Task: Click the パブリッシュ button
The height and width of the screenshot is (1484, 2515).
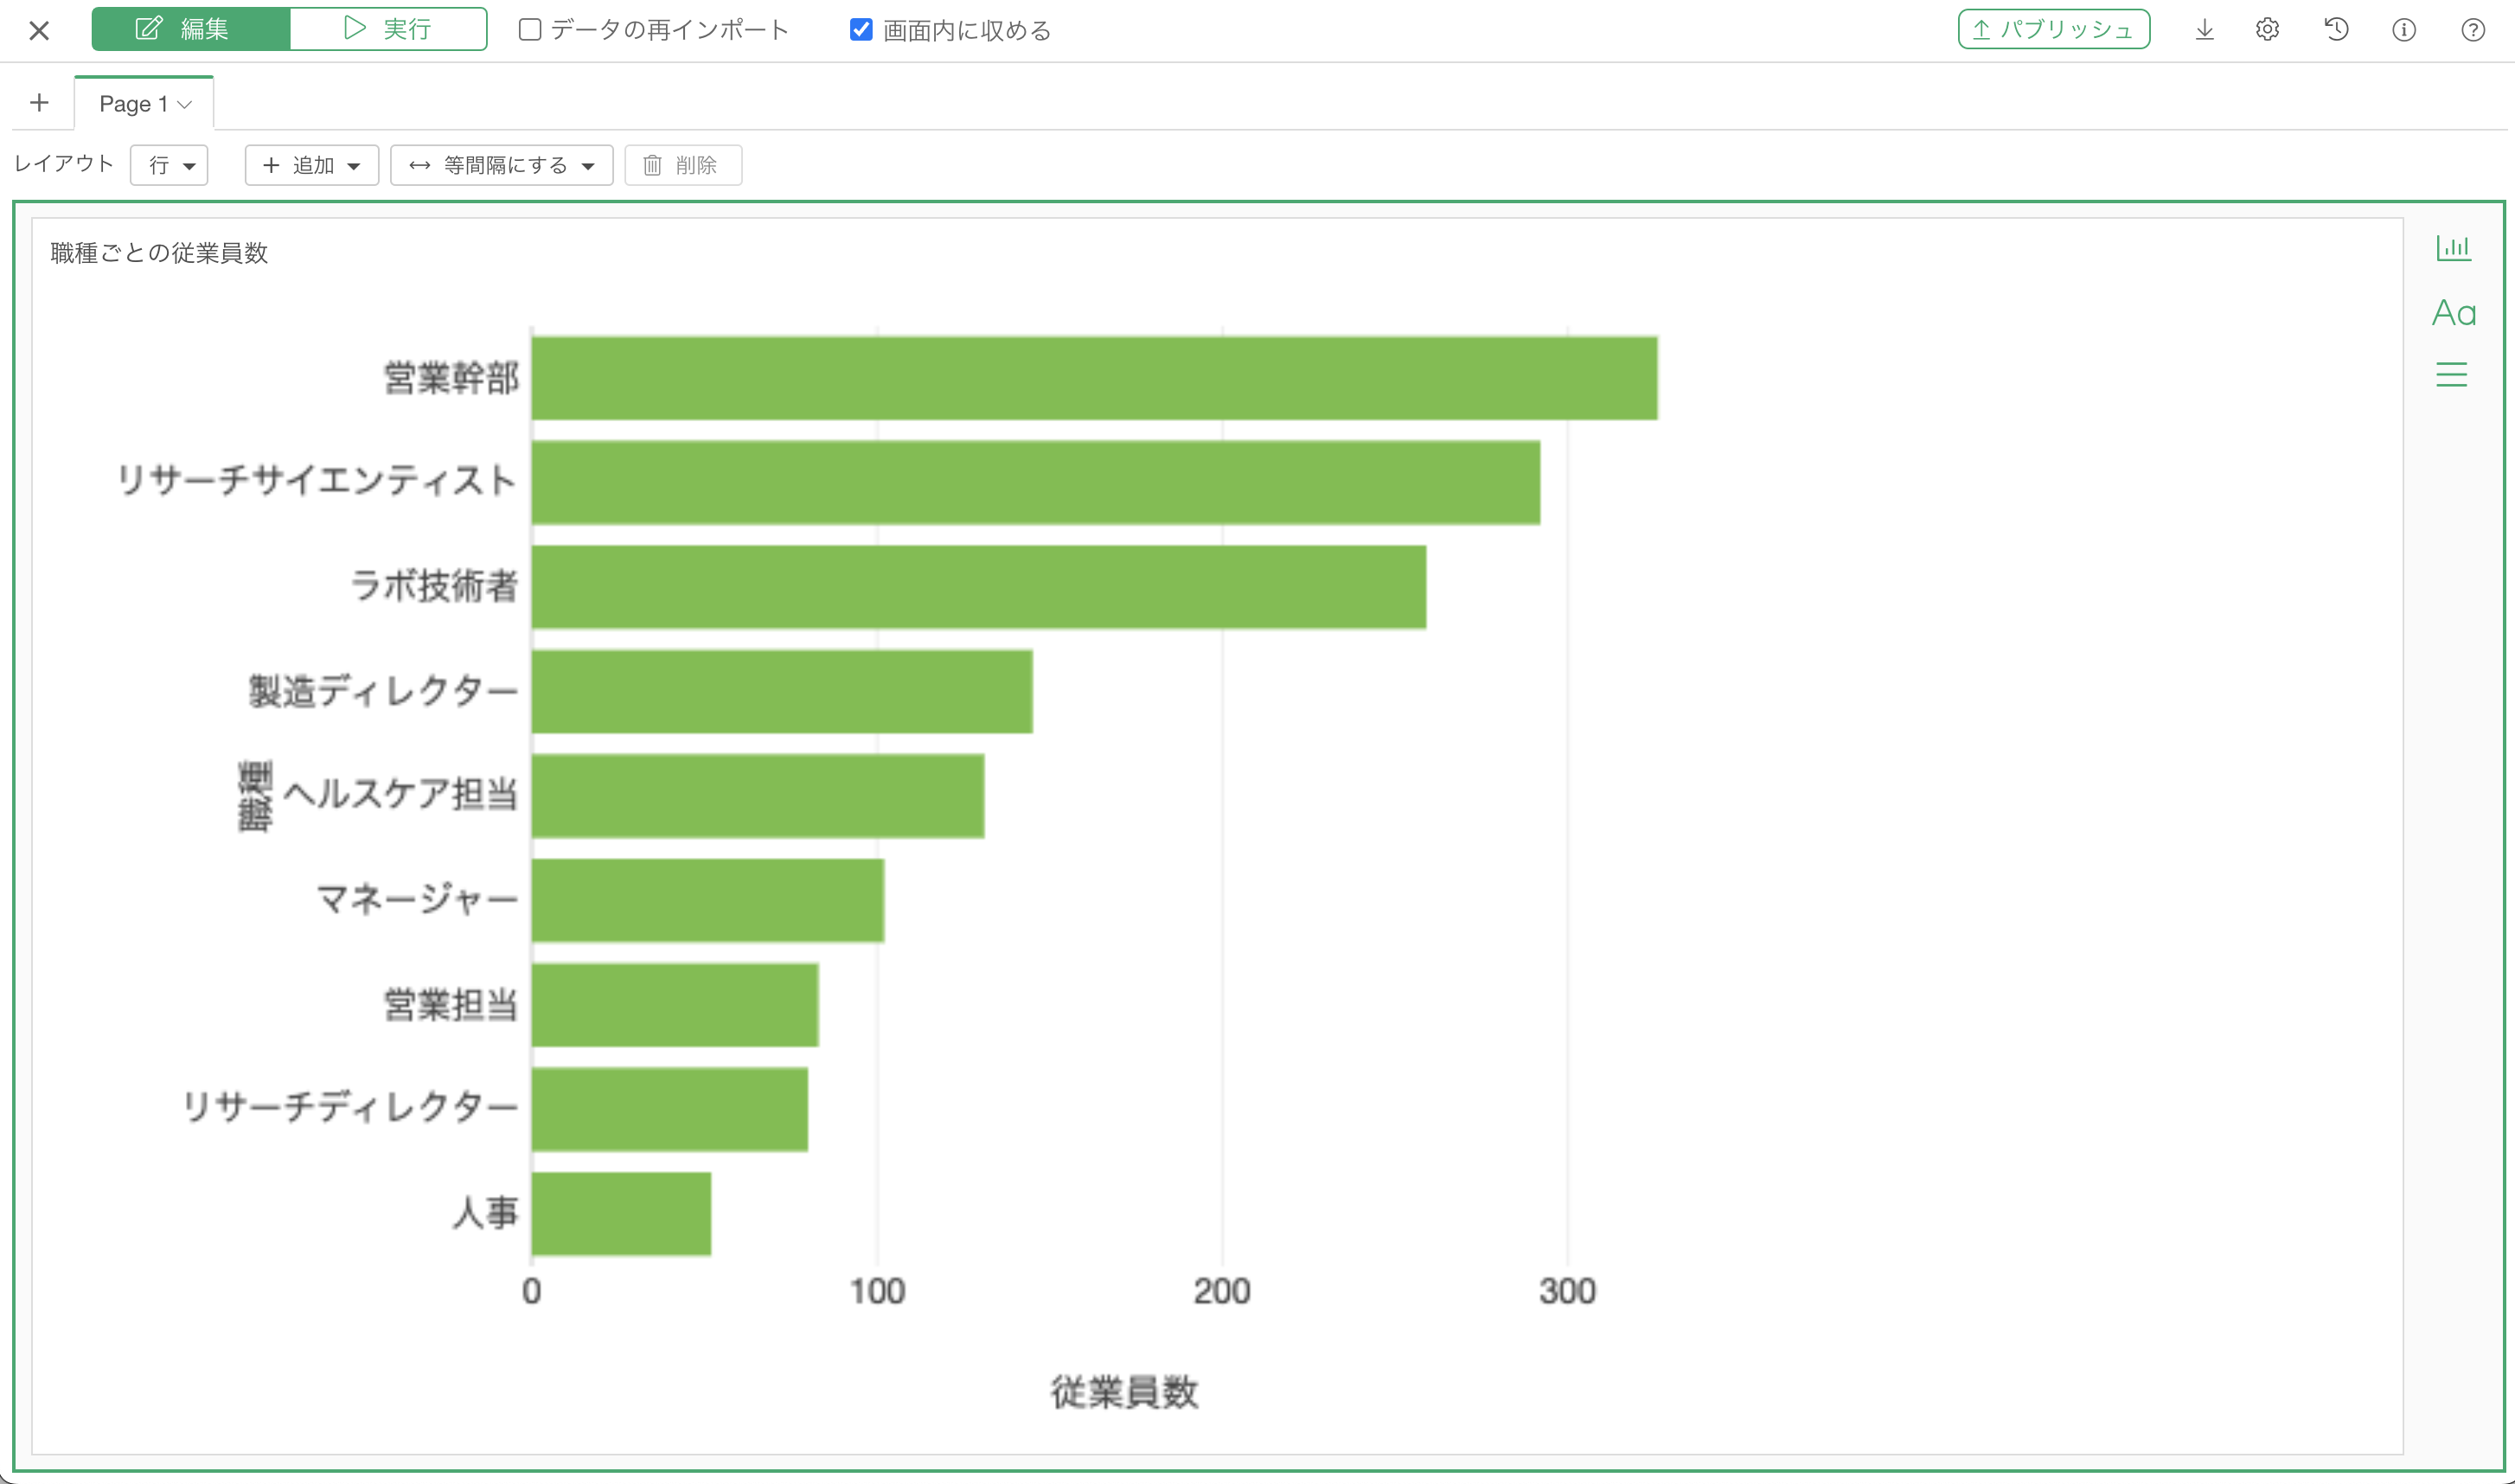Action: [2053, 29]
